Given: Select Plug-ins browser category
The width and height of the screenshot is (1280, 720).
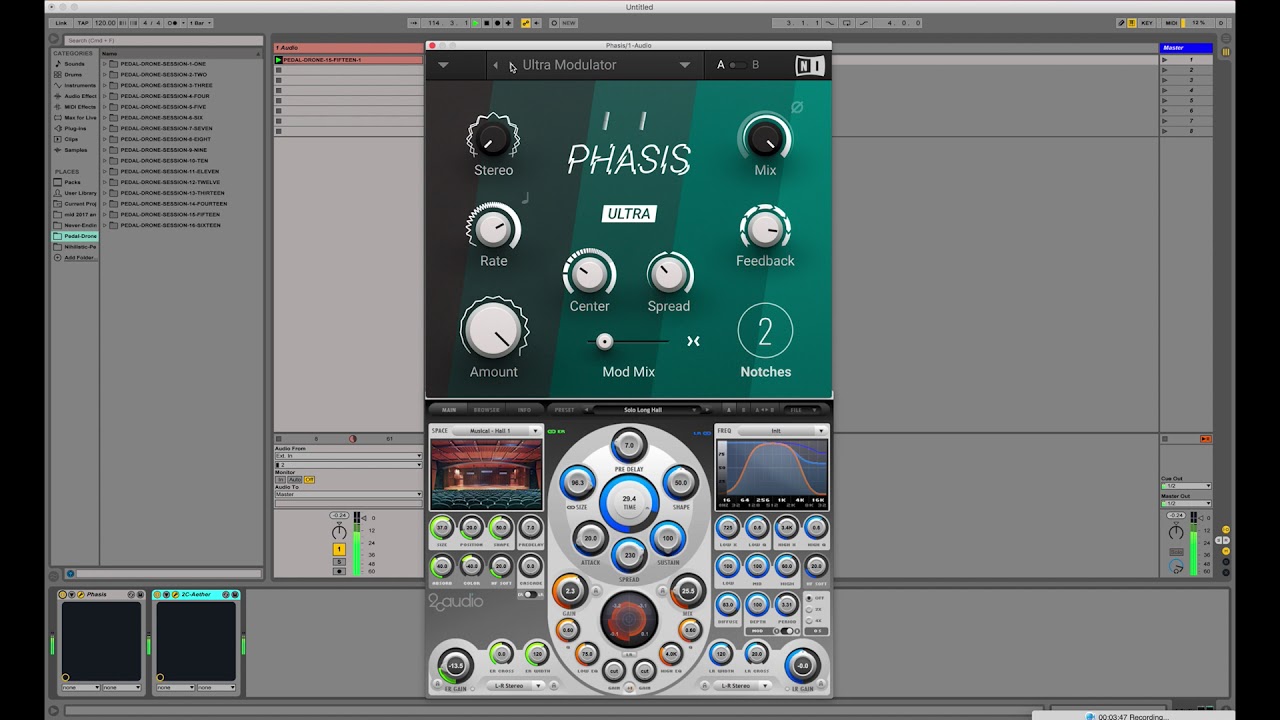Looking at the screenshot, I should tap(75, 128).
